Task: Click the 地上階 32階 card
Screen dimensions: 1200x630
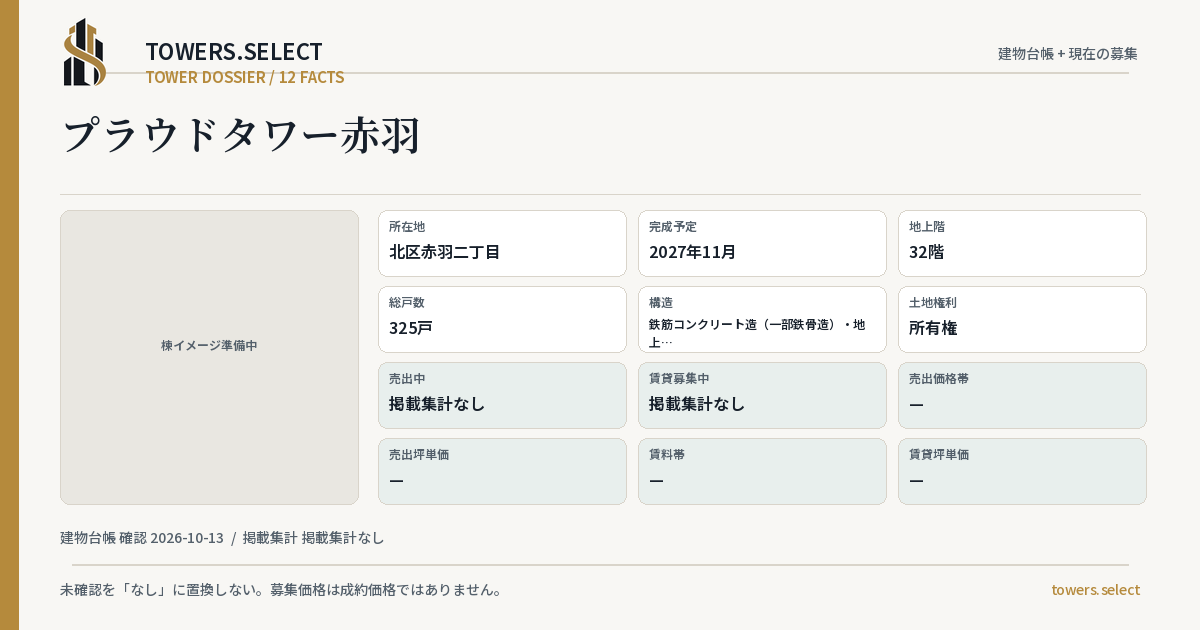Action: [x=1022, y=243]
